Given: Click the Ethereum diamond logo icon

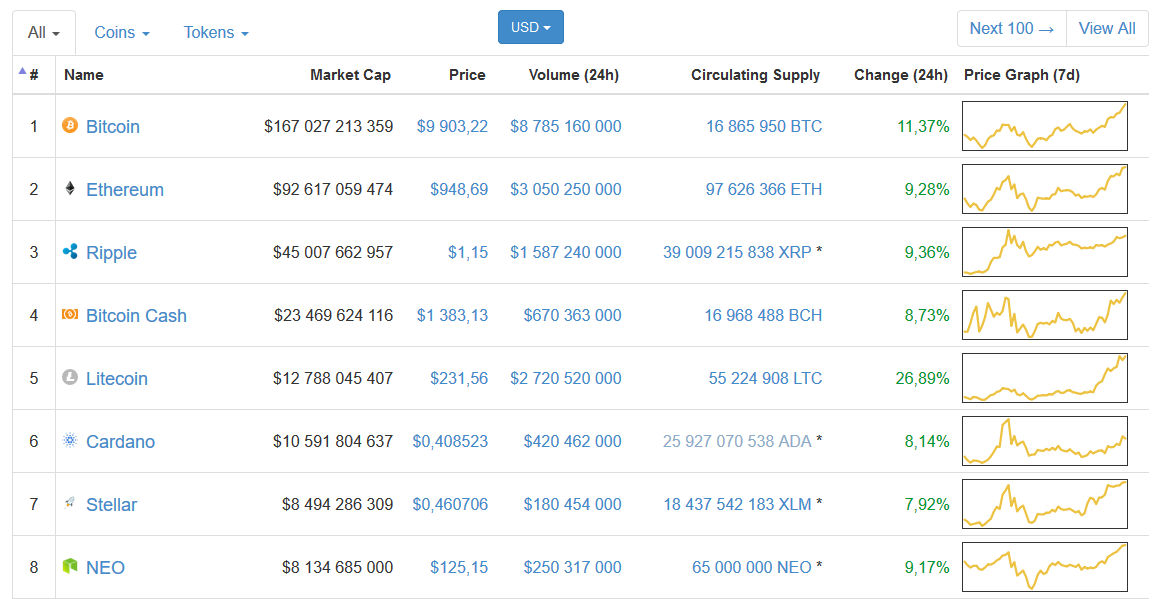Looking at the screenshot, I should [x=70, y=189].
